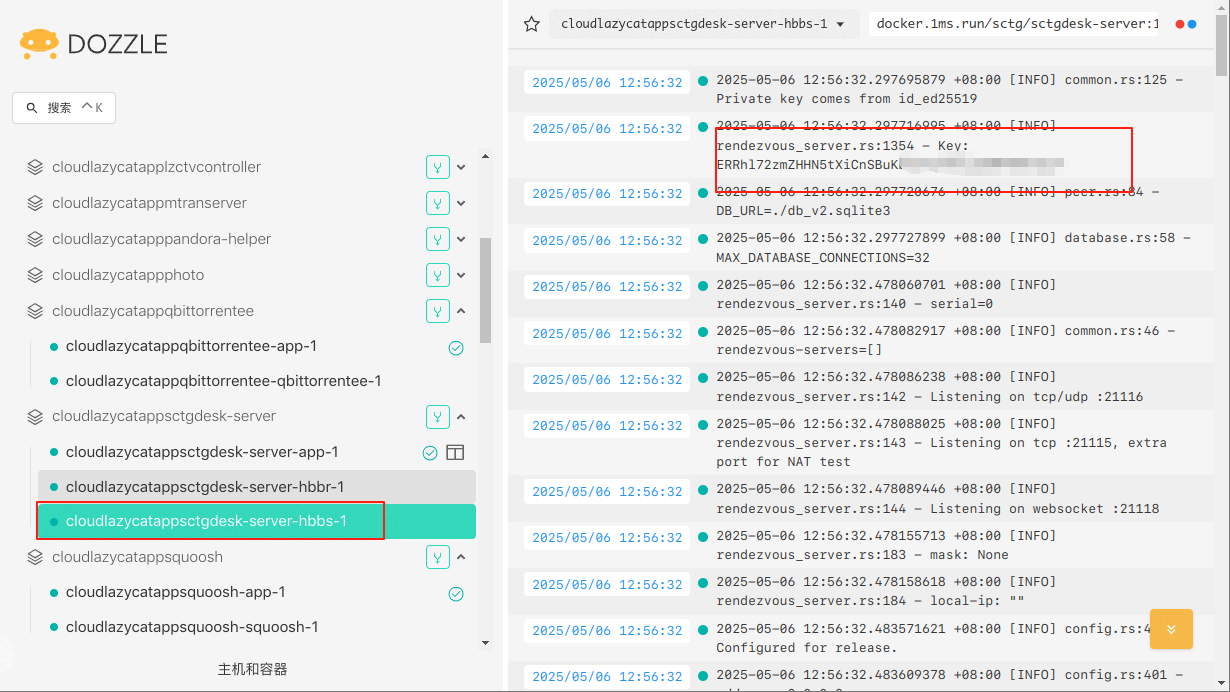The image size is (1230, 692).
Task: Click timestamp of the serial=0 log line
Action: [x=607, y=287]
